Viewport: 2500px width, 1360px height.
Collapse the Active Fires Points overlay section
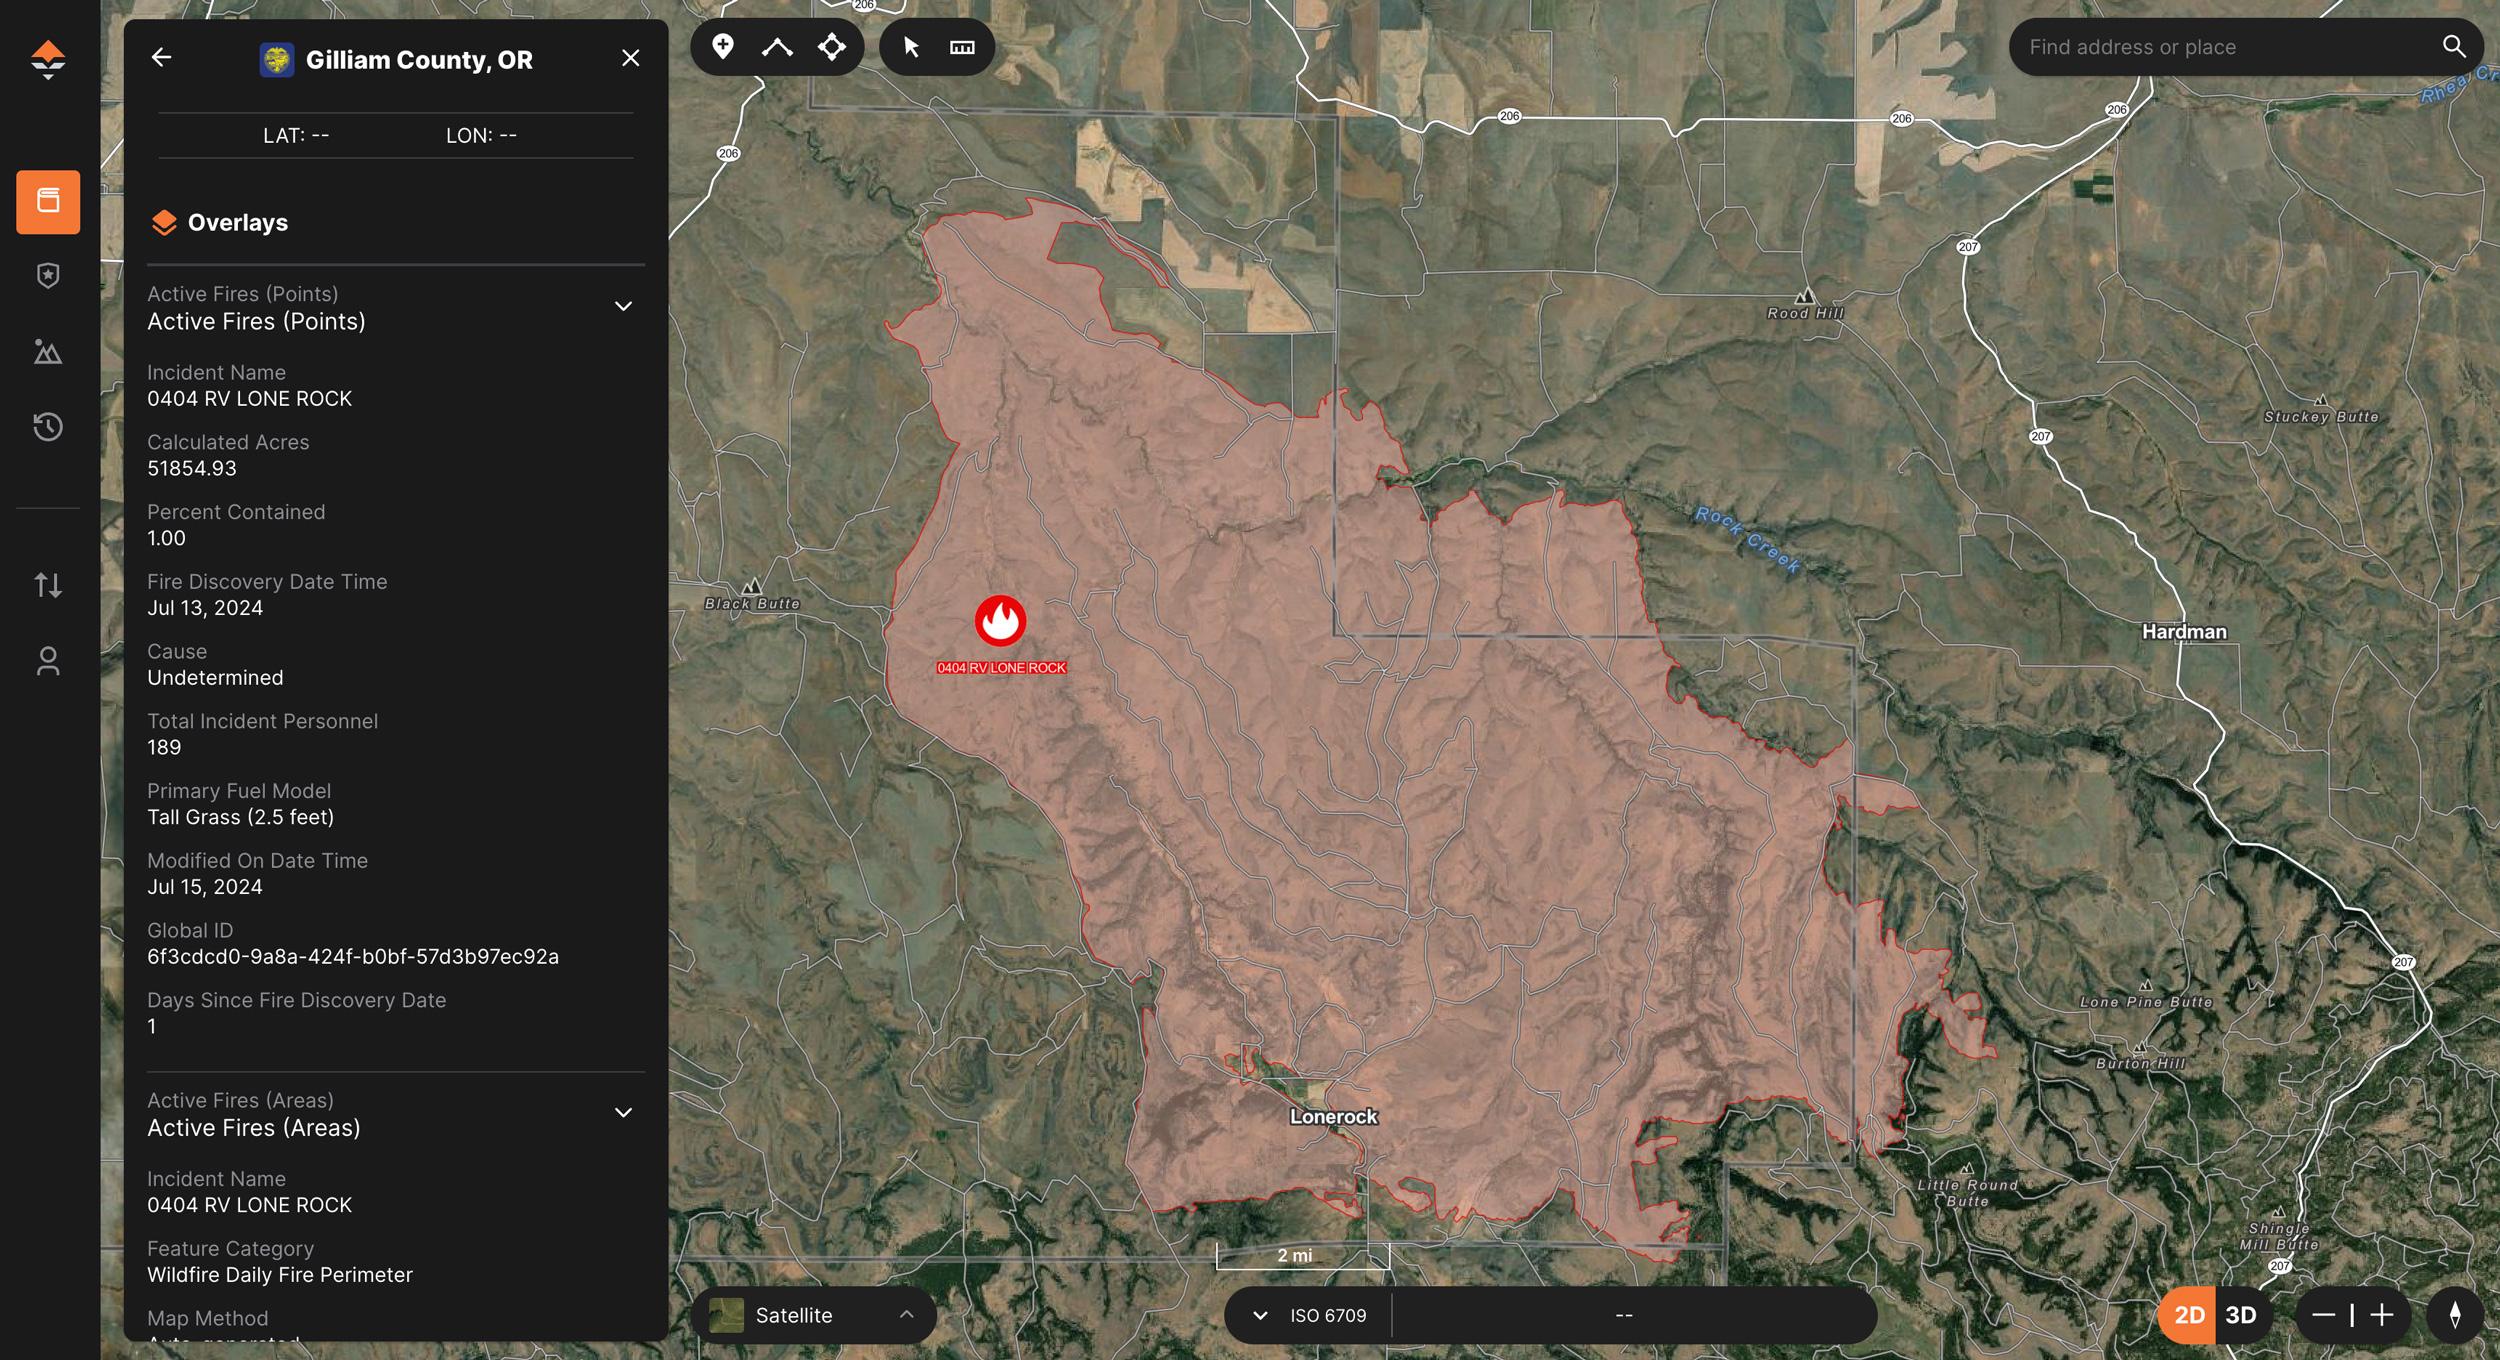click(x=621, y=307)
